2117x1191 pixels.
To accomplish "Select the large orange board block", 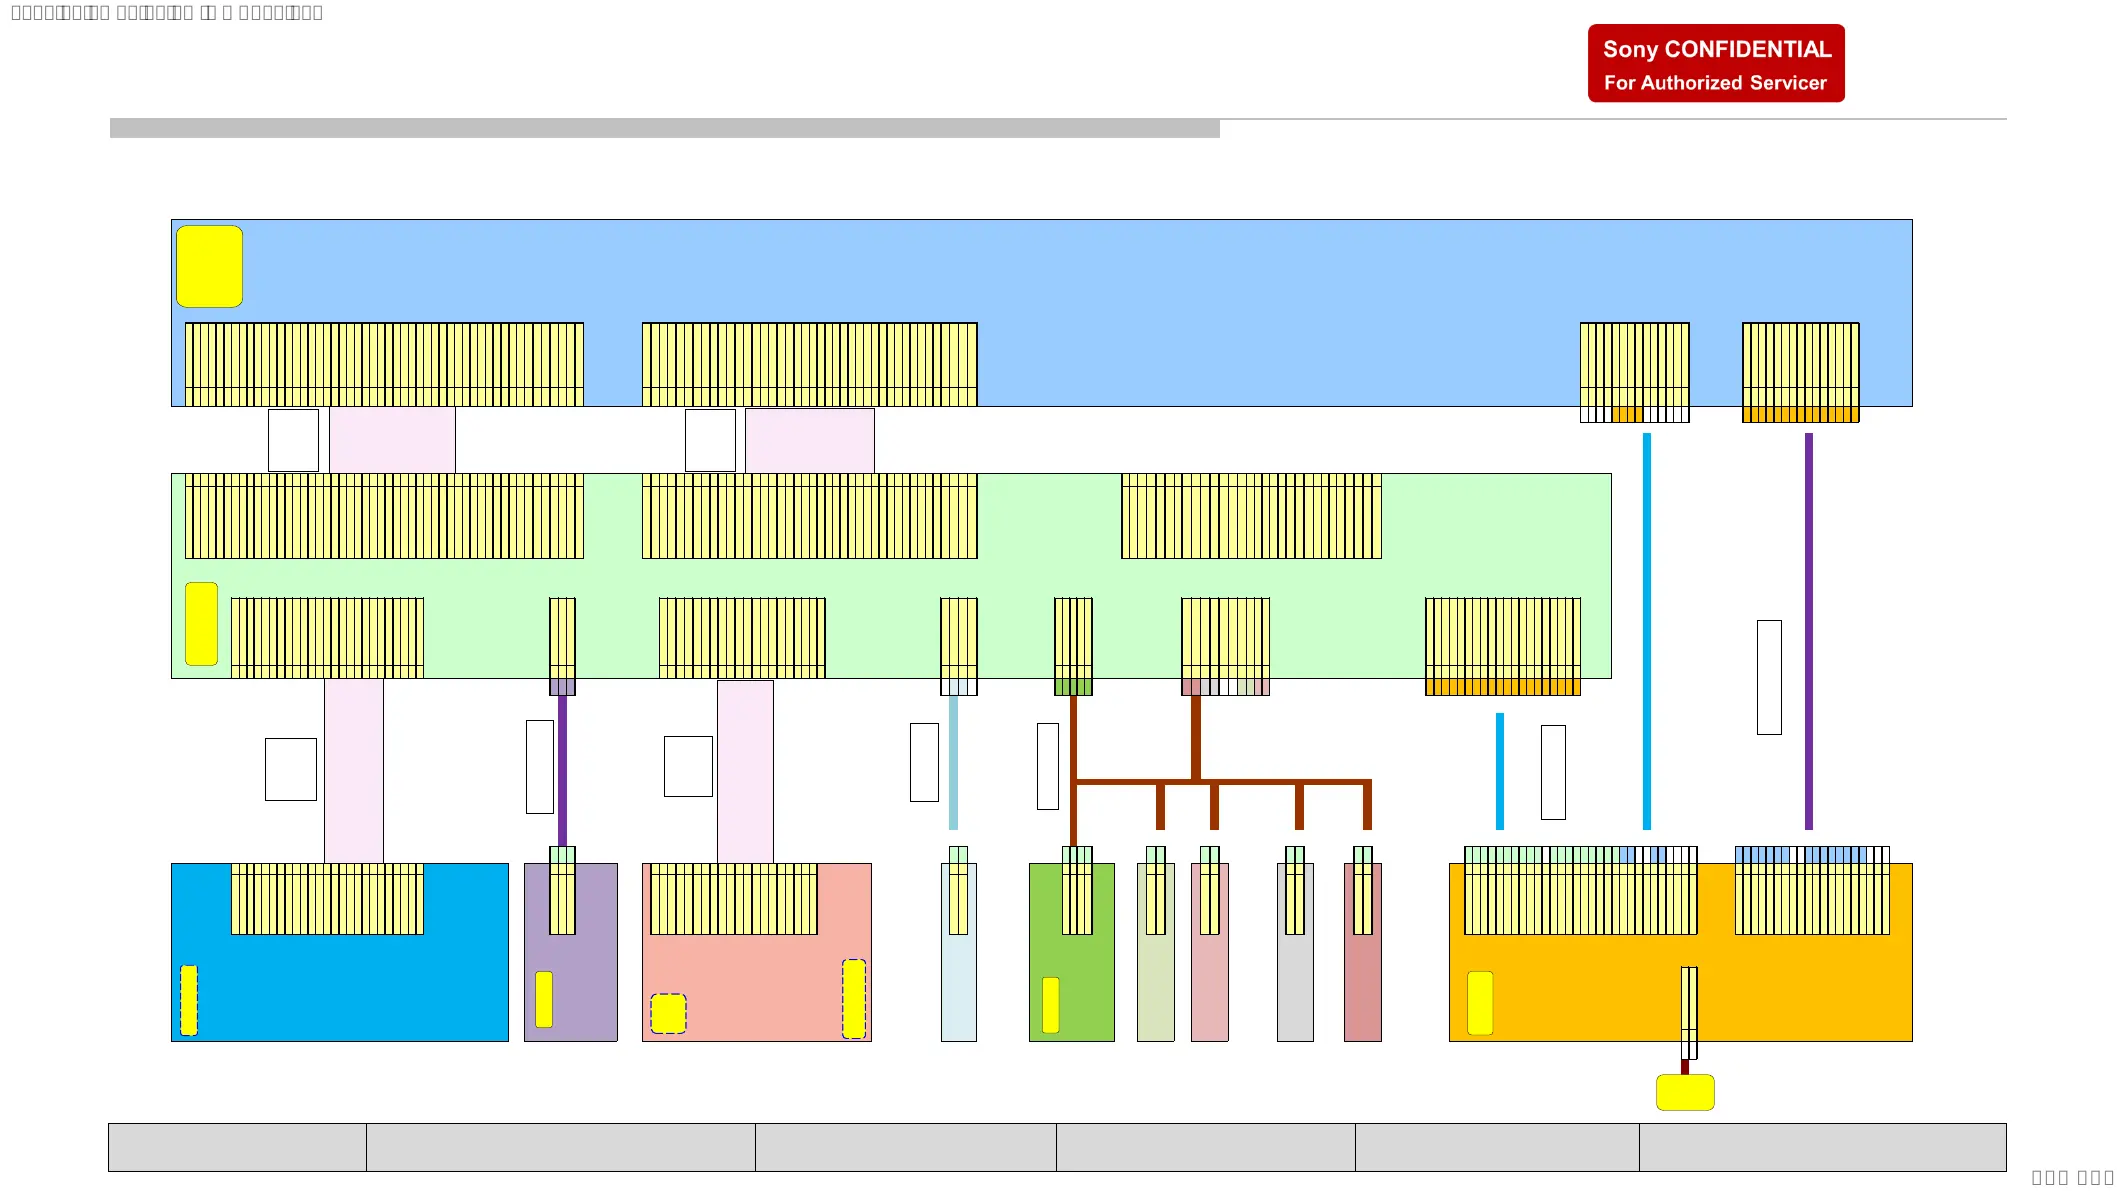I will pyautogui.click(x=1680, y=952).
